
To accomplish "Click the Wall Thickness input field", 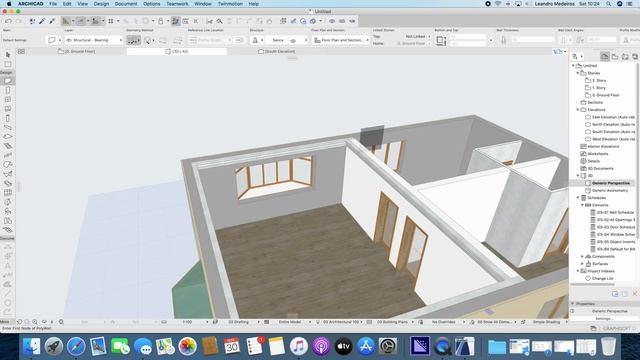I will [x=533, y=40].
